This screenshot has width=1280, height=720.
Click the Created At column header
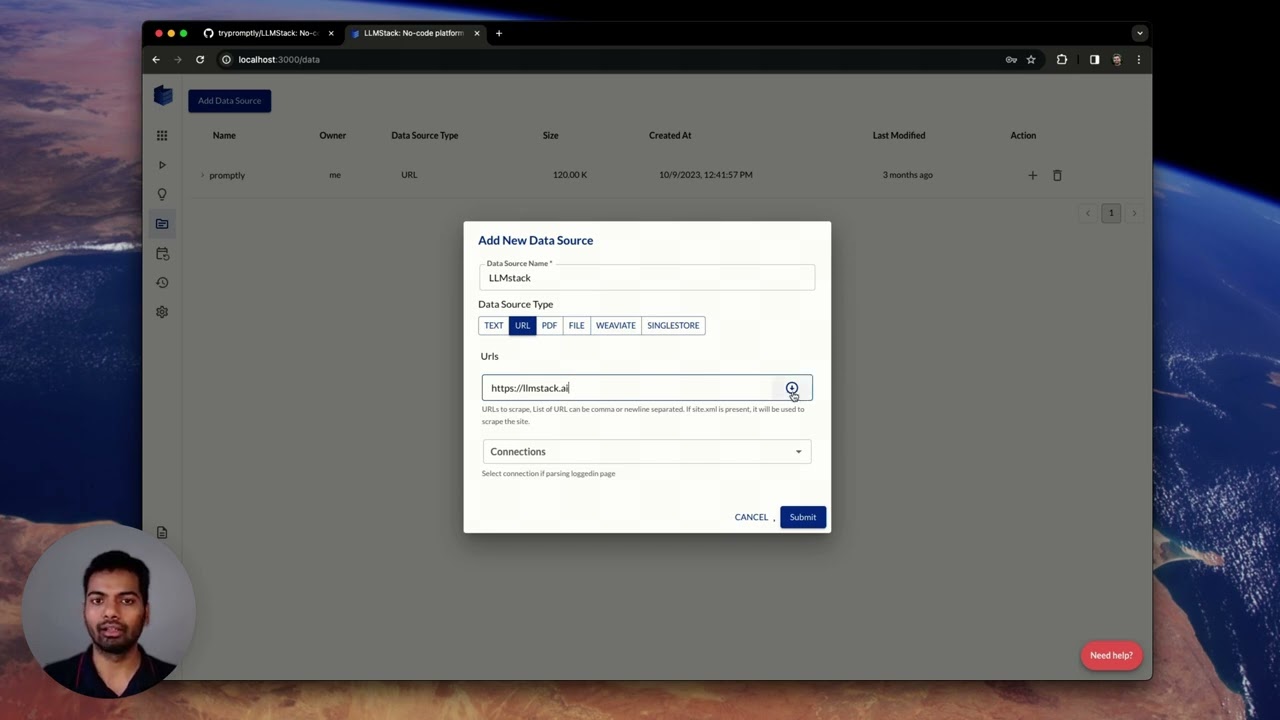click(670, 135)
